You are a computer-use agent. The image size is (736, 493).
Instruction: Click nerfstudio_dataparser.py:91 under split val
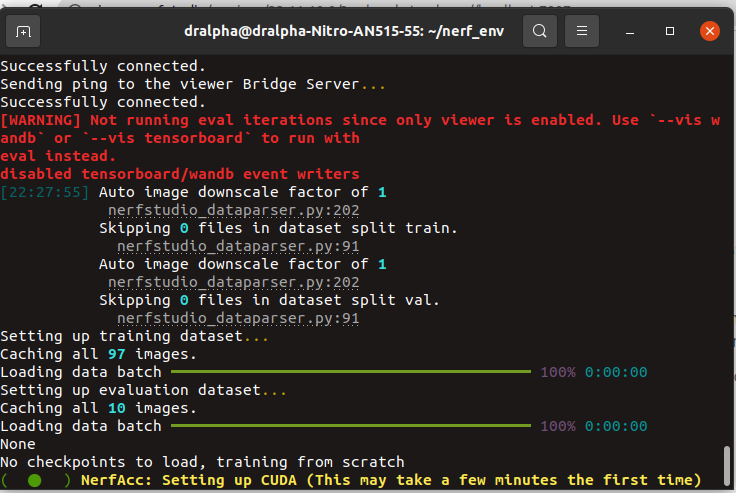[238, 318]
